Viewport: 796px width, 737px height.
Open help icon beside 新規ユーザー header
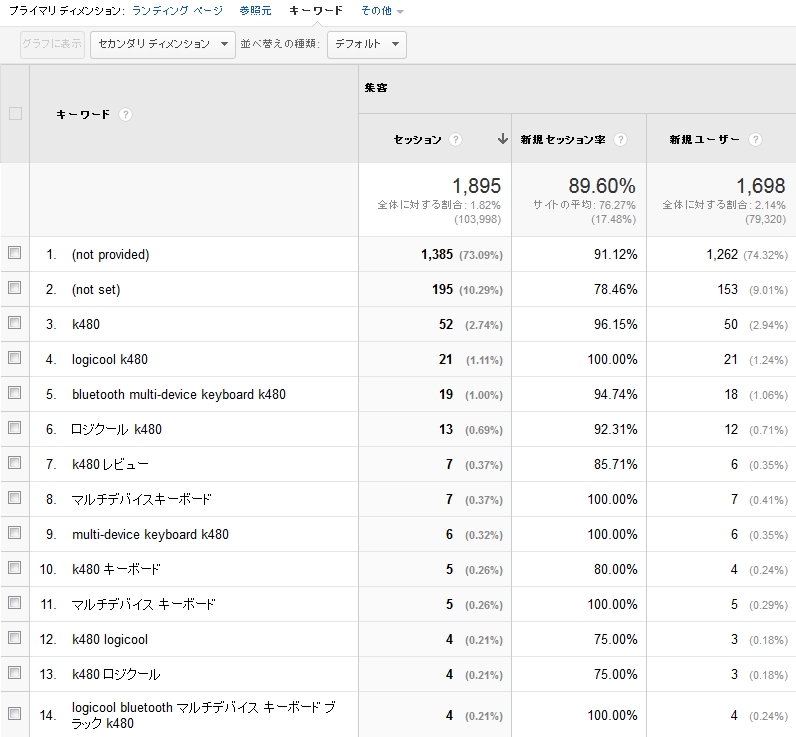755,140
